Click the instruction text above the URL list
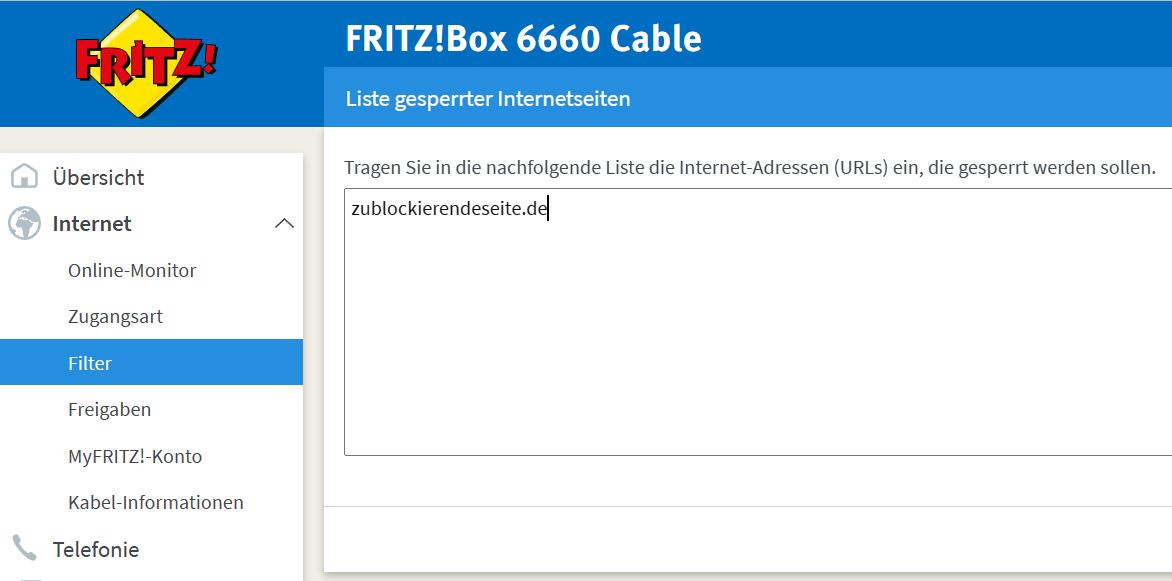Image resolution: width=1172 pixels, height=581 pixels. tap(749, 167)
